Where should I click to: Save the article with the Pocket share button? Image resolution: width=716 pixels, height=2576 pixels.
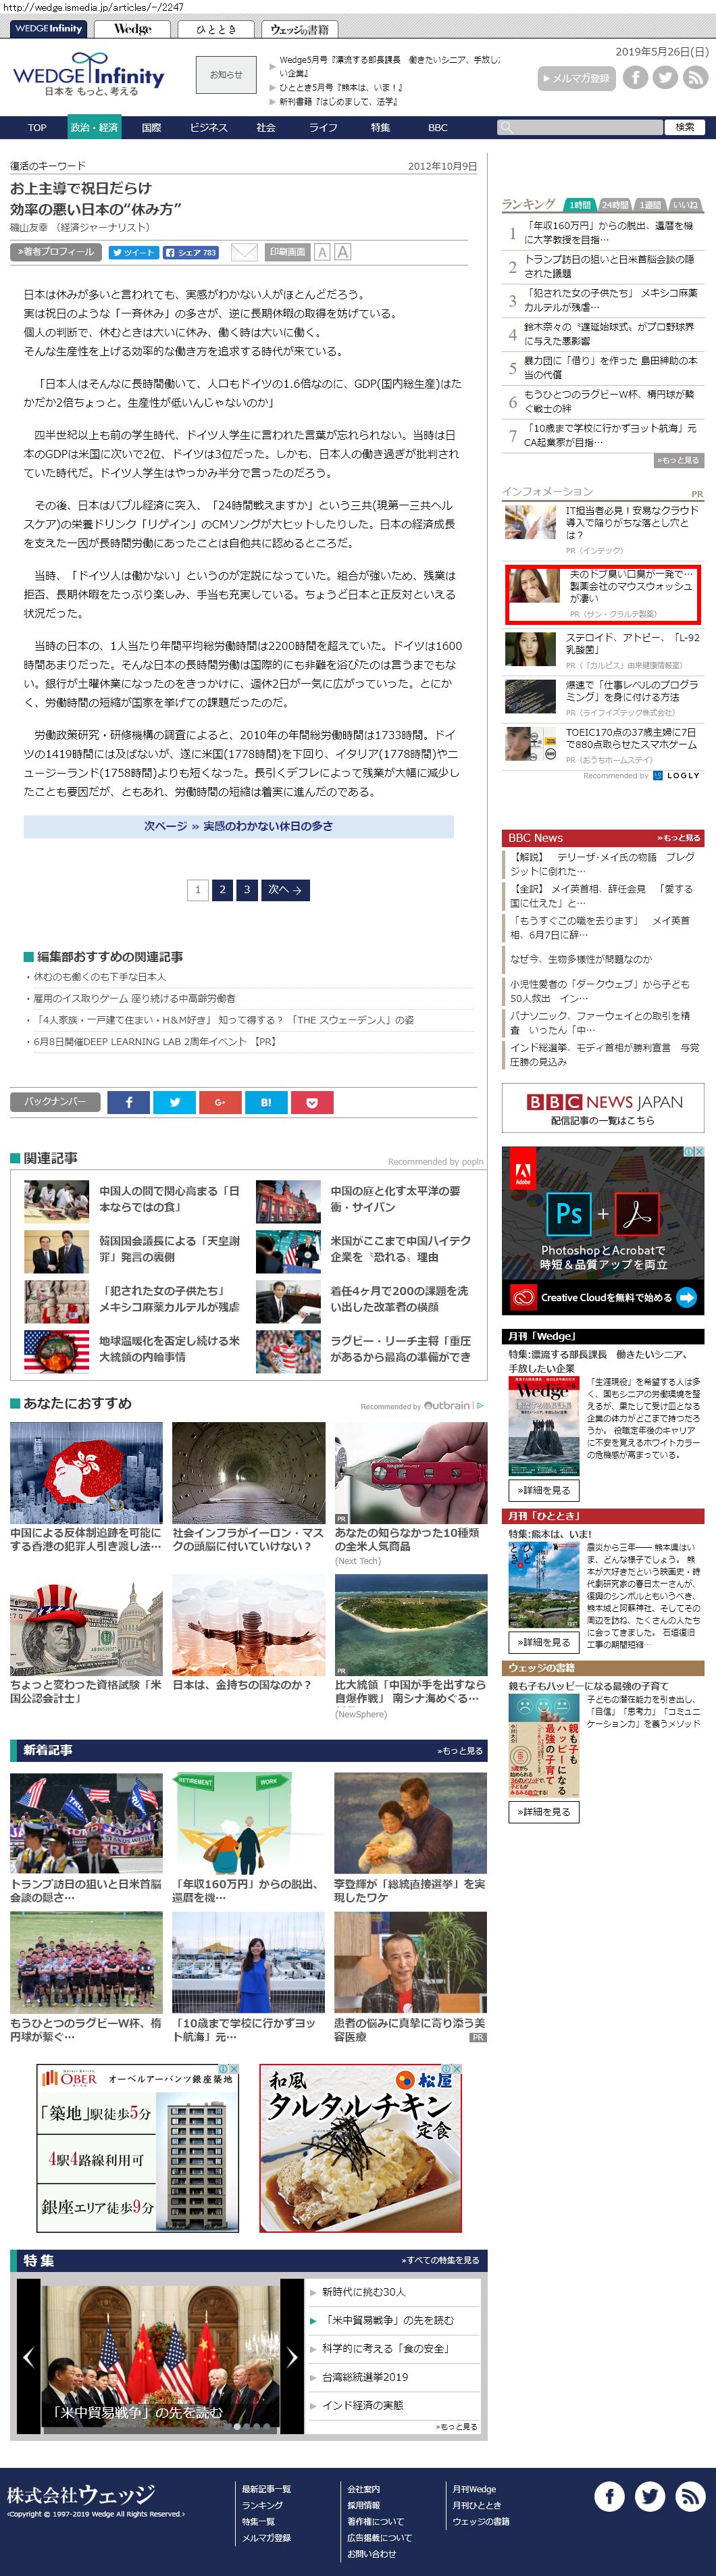[x=312, y=1102]
